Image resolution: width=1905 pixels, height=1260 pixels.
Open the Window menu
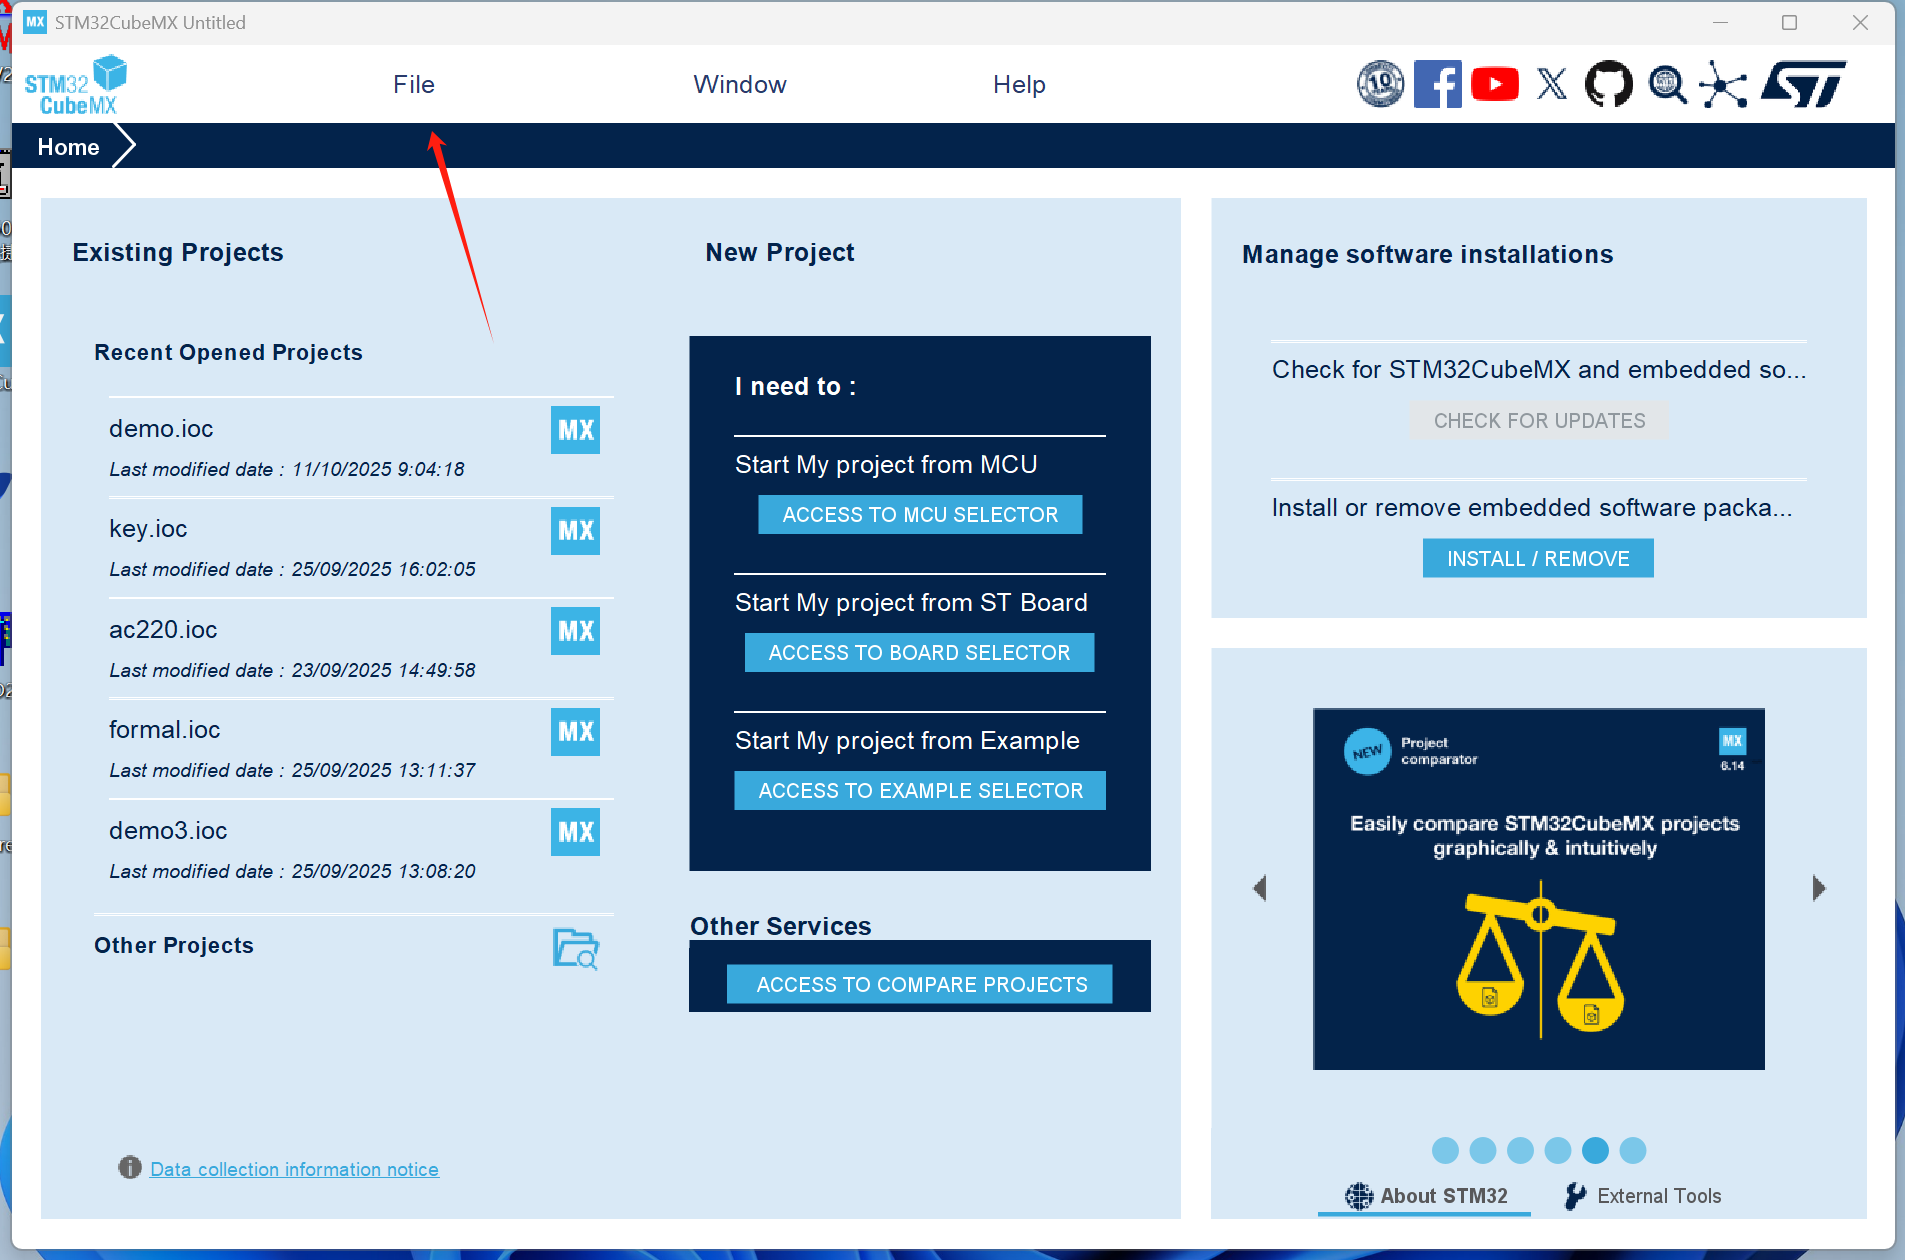pos(740,85)
